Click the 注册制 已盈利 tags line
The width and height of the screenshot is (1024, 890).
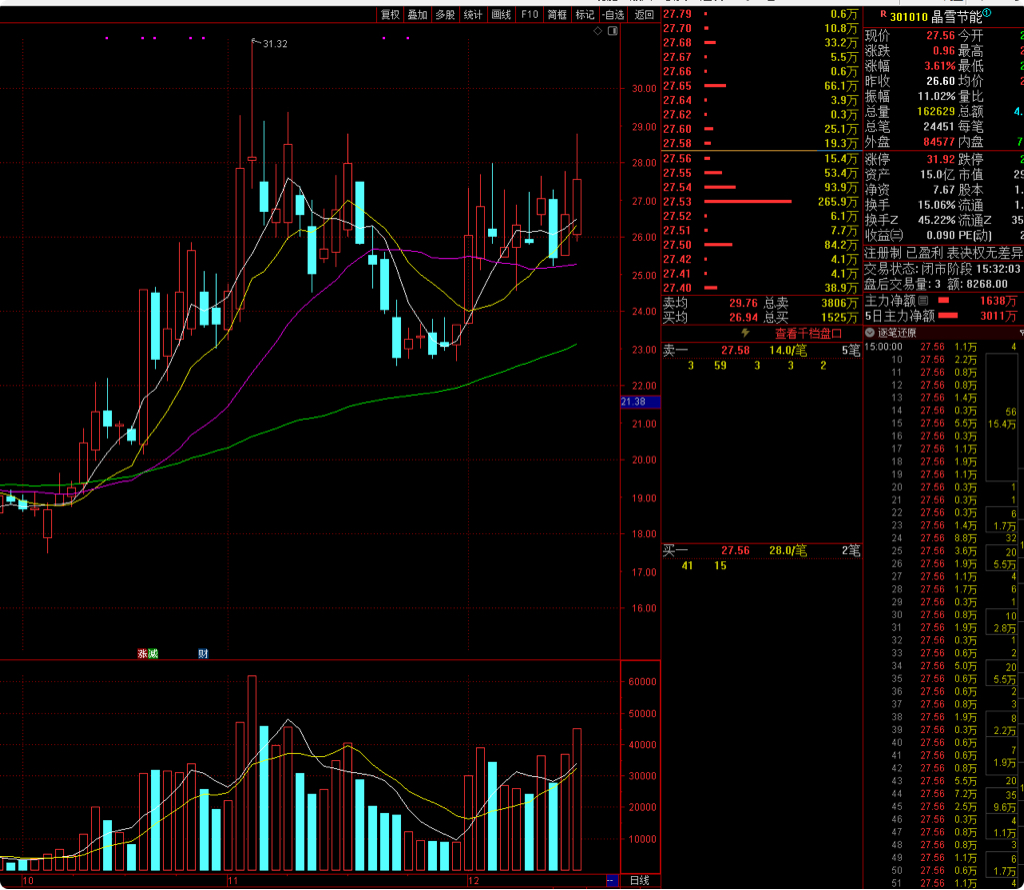tap(944, 253)
